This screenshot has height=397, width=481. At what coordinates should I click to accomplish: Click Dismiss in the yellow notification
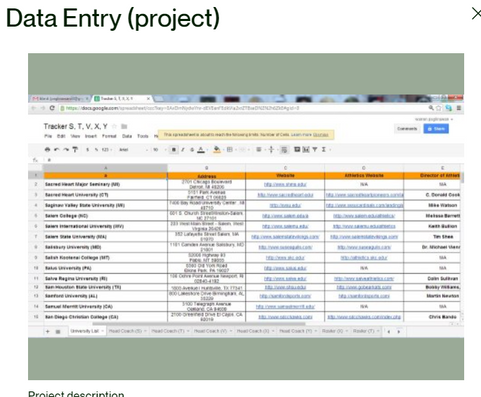point(321,135)
